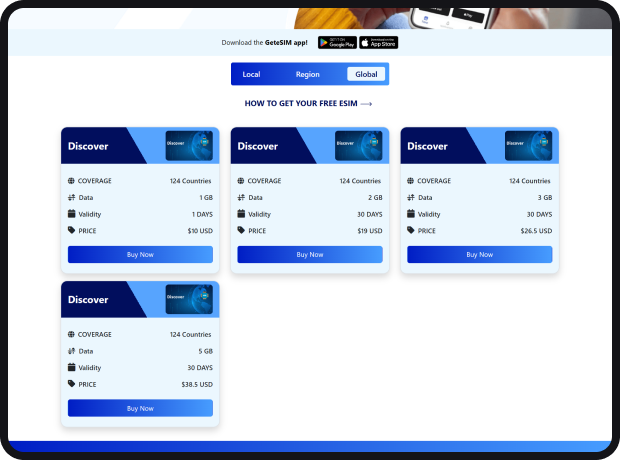Click the price tag icon on $38.5 plan
Image resolution: width=620 pixels, height=460 pixels.
[72, 384]
